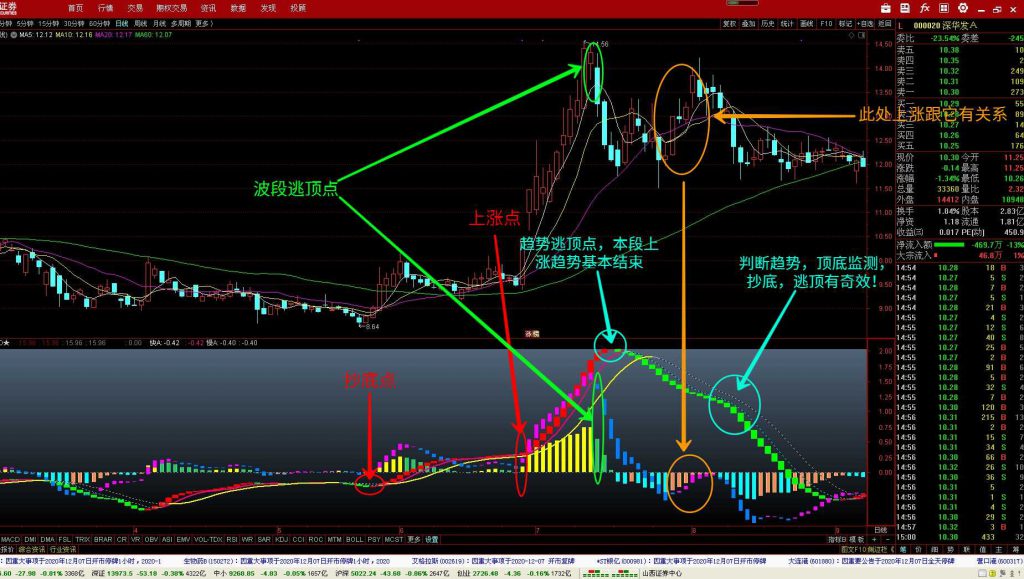Open the 行情 menu
Screen dimensions: 1024x579
pos(105,7)
